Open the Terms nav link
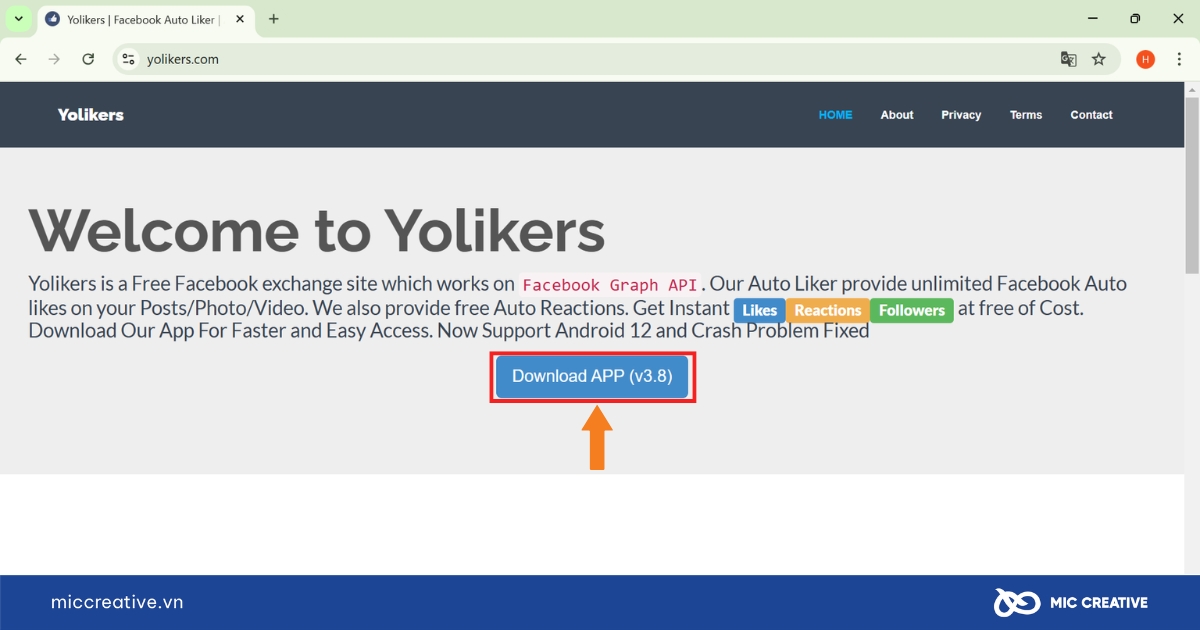 click(1026, 115)
